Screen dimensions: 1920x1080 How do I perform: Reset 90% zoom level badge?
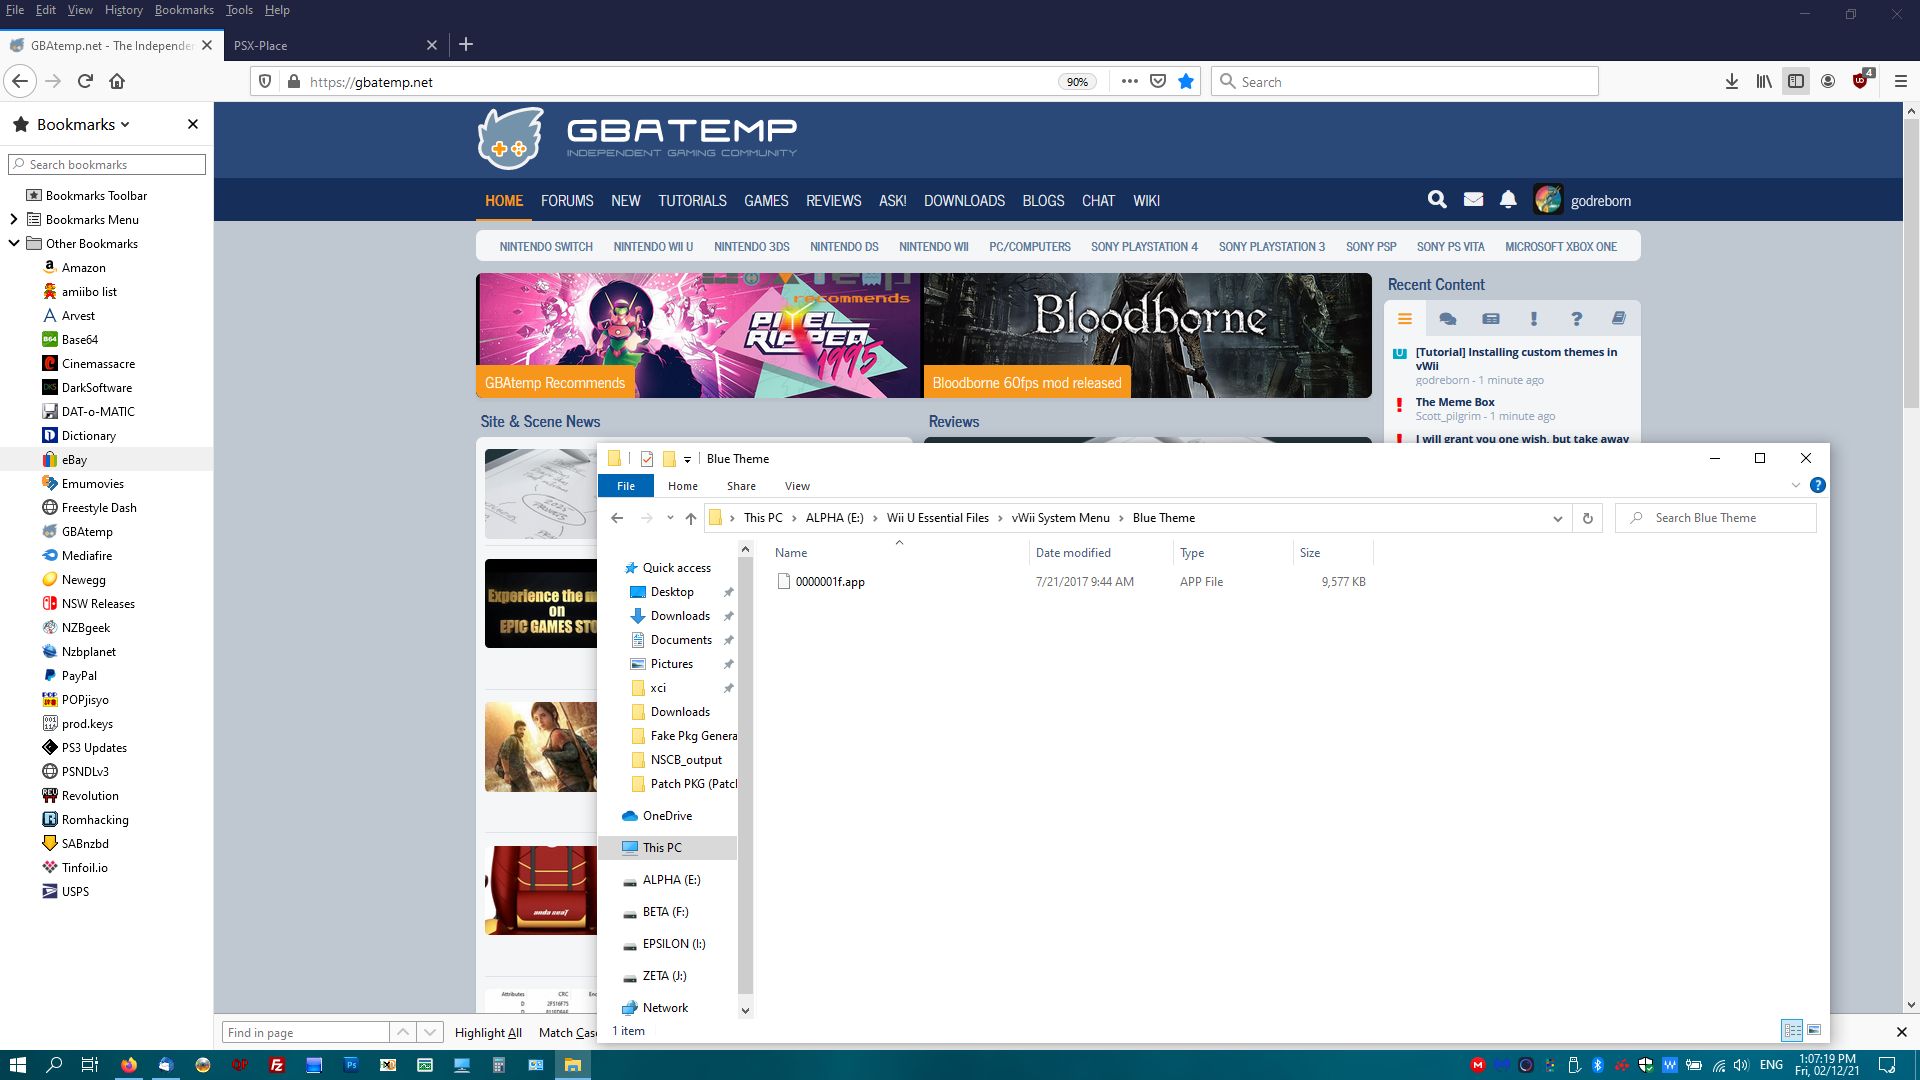pos(1077,82)
